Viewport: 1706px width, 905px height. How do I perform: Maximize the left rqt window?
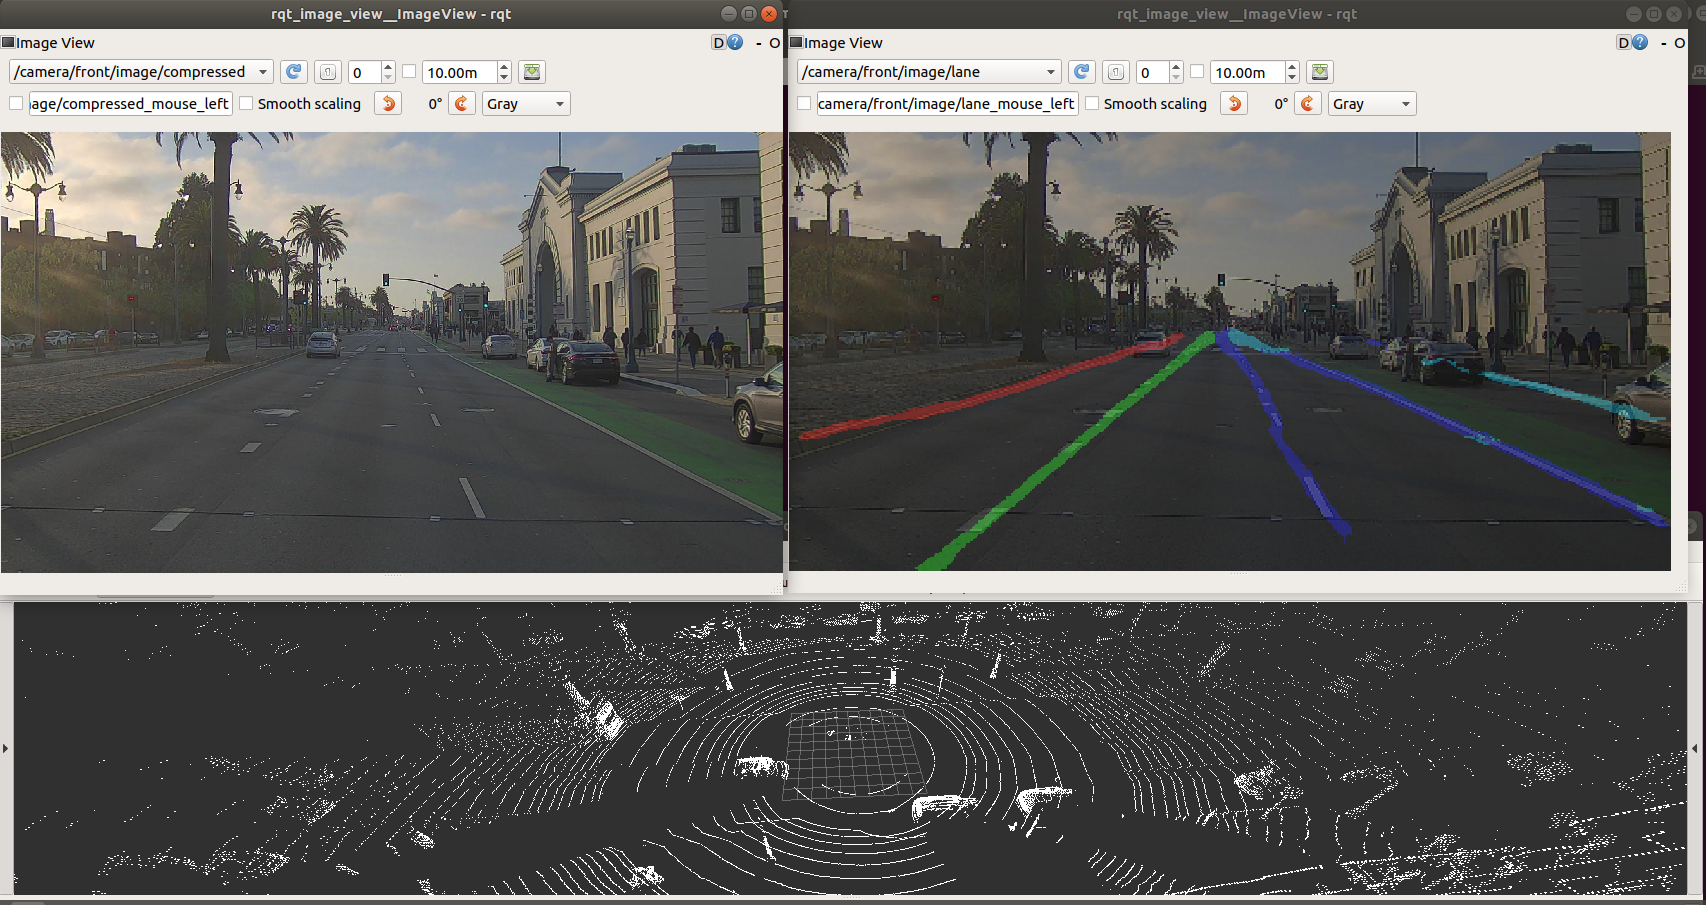click(x=749, y=14)
